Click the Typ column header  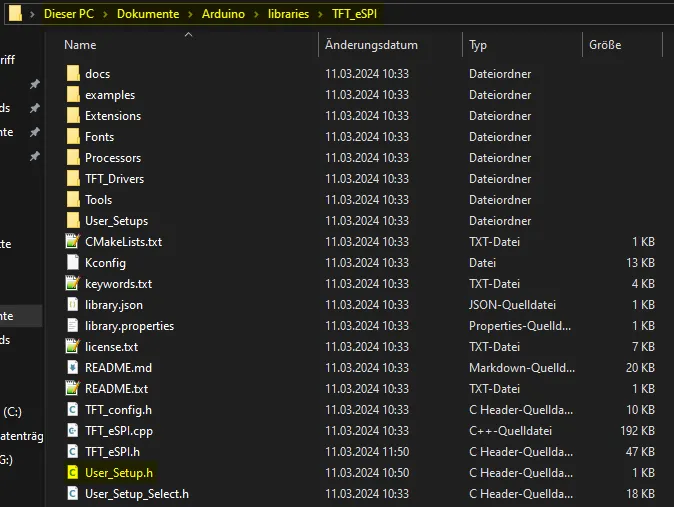478,45
